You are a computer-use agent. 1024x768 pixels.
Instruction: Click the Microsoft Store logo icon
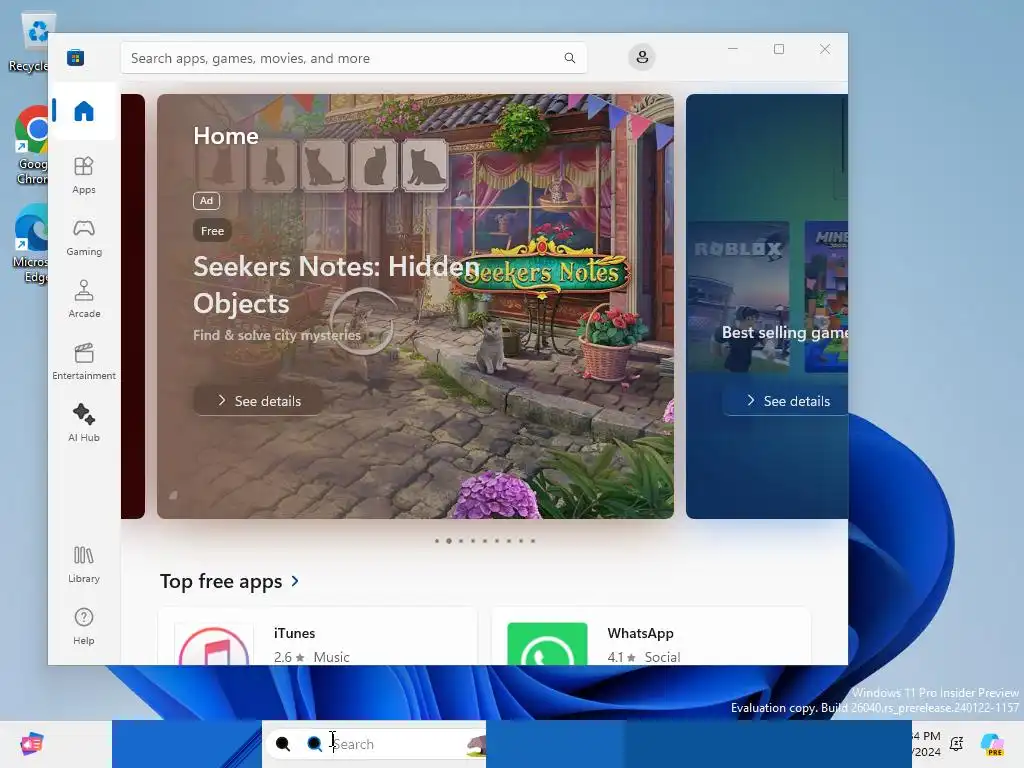76,57
